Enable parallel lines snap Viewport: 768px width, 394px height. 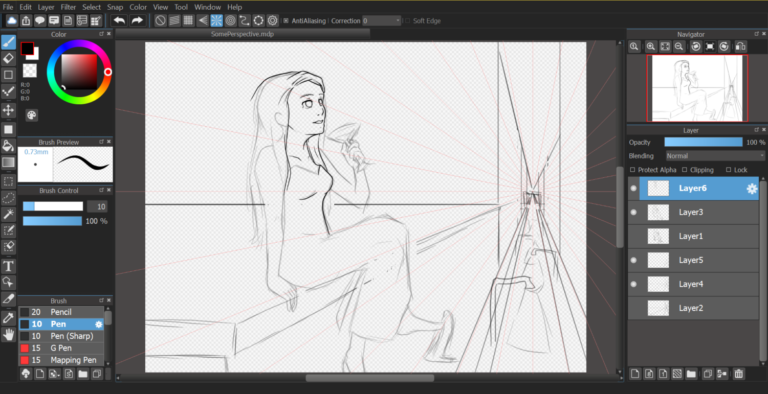(x=174, y=21)
